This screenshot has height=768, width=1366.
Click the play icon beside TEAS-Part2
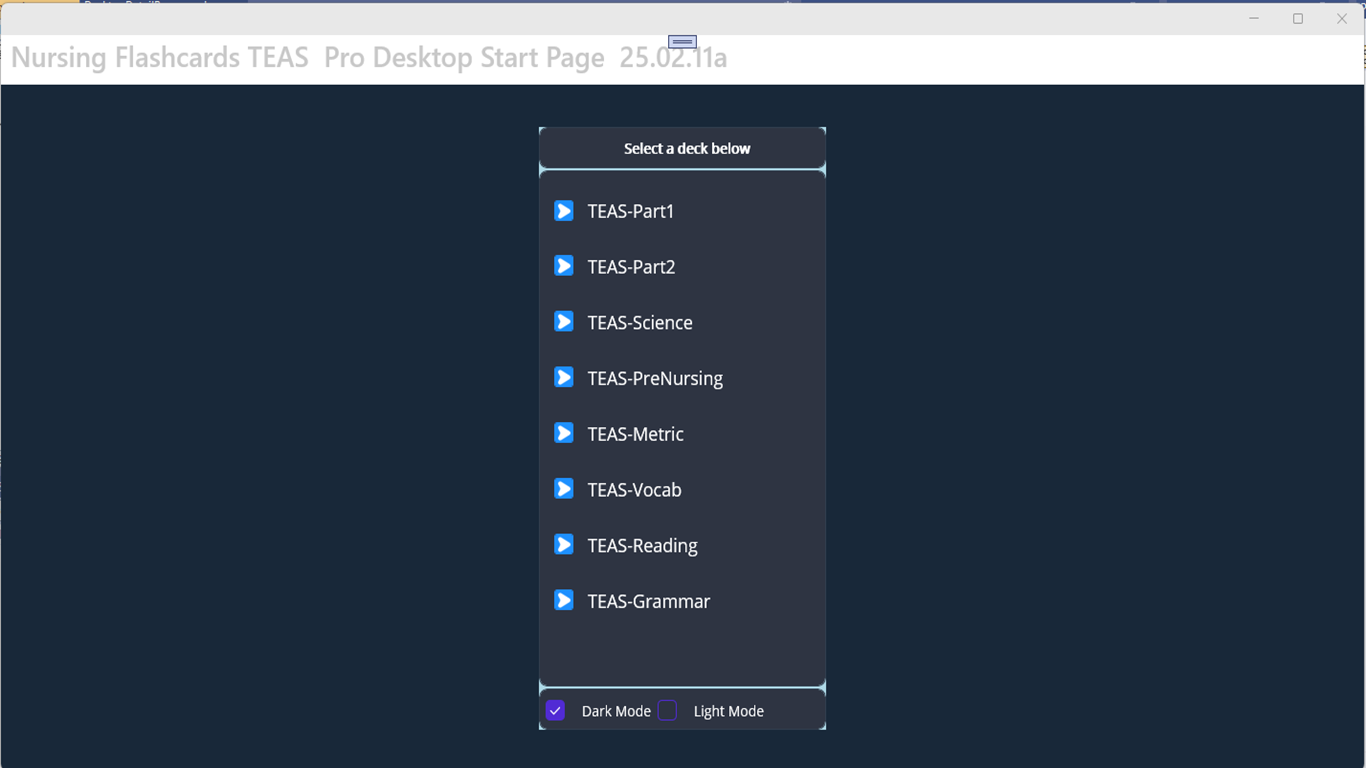(564, 266)
